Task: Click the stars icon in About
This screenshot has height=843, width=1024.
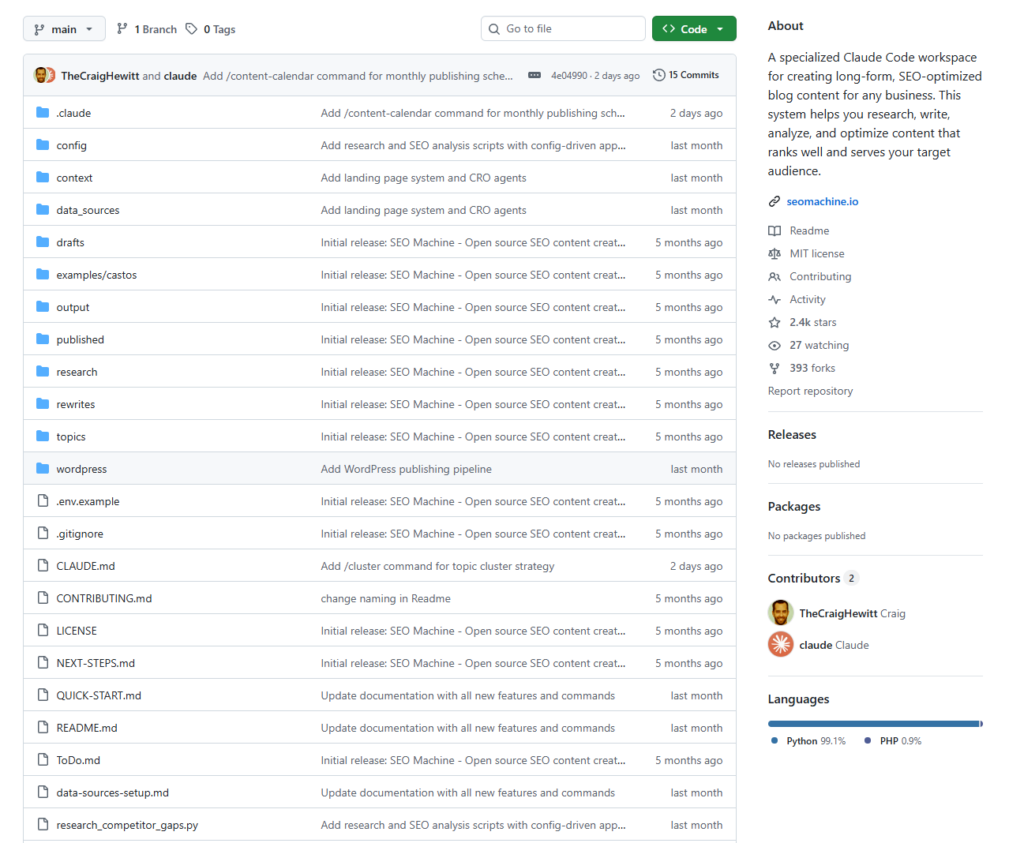Action: (x=774, y=323)
